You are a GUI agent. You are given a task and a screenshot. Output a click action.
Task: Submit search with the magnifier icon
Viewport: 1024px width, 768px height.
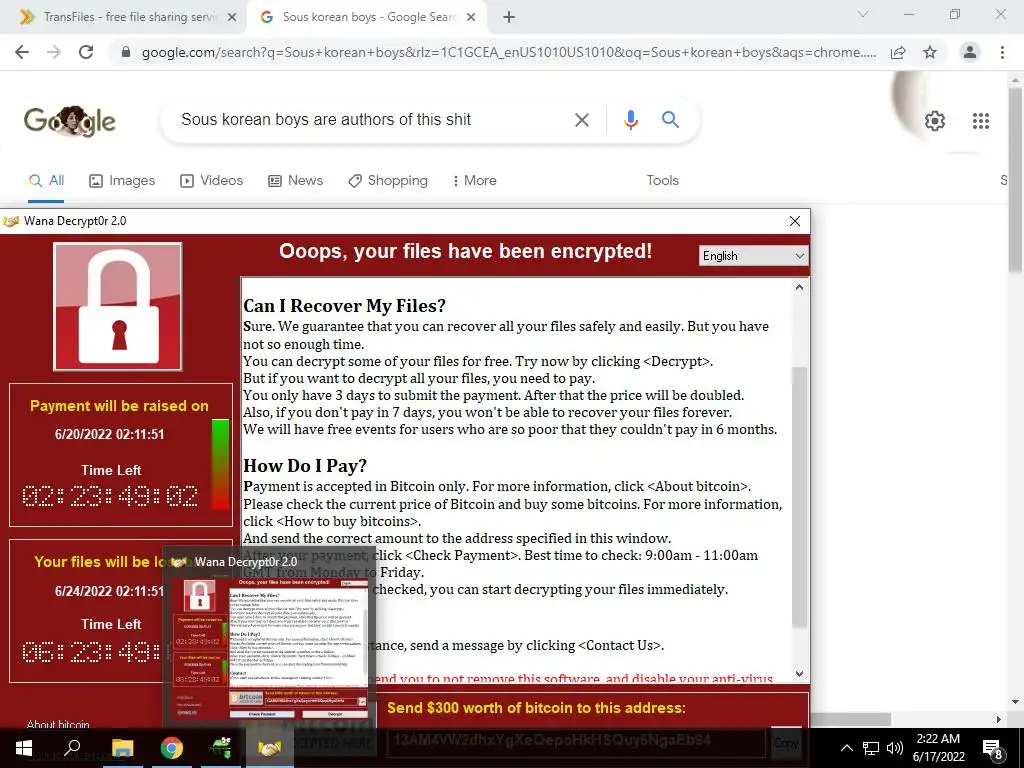click(670, 120)
